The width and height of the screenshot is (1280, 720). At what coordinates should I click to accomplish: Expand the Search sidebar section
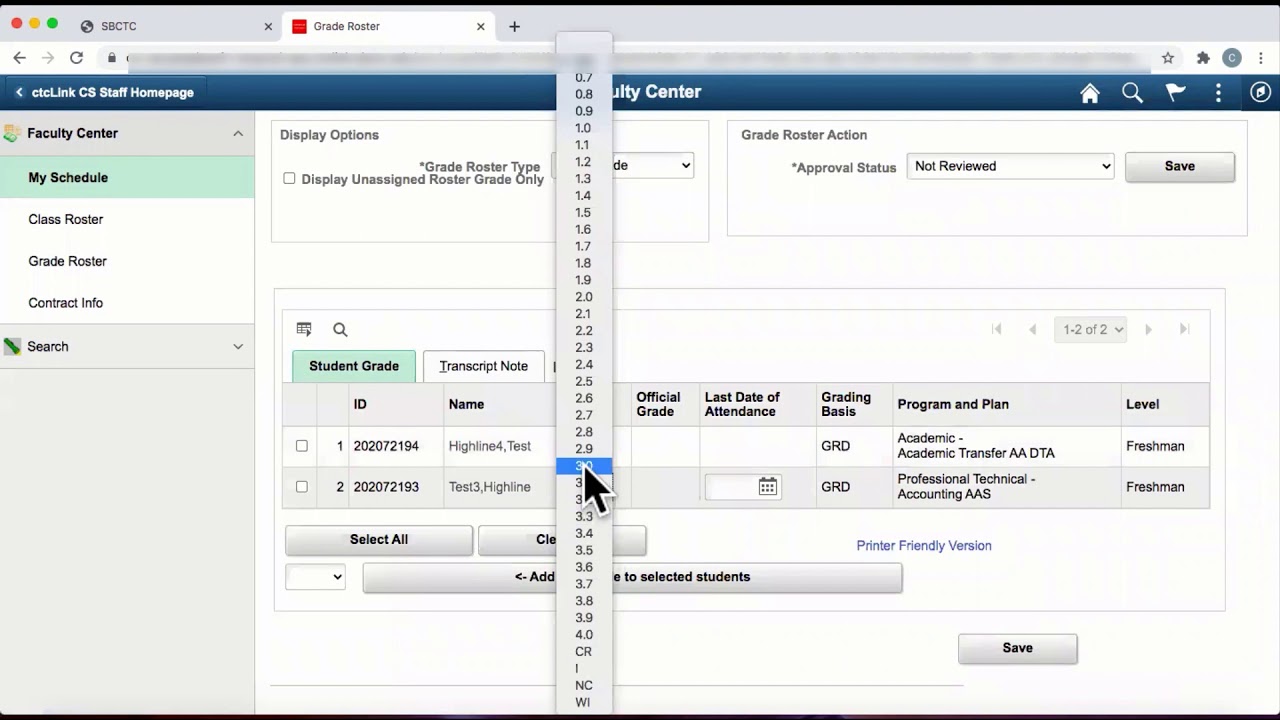click(x=238, y=346)
